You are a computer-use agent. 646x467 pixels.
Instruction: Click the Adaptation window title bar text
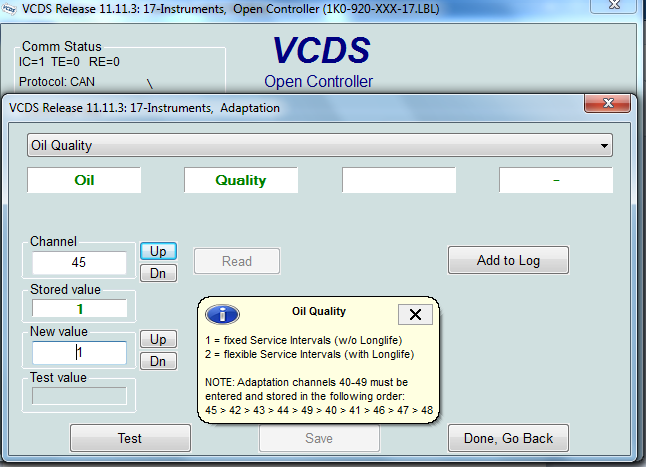click(x=144, y=108)
